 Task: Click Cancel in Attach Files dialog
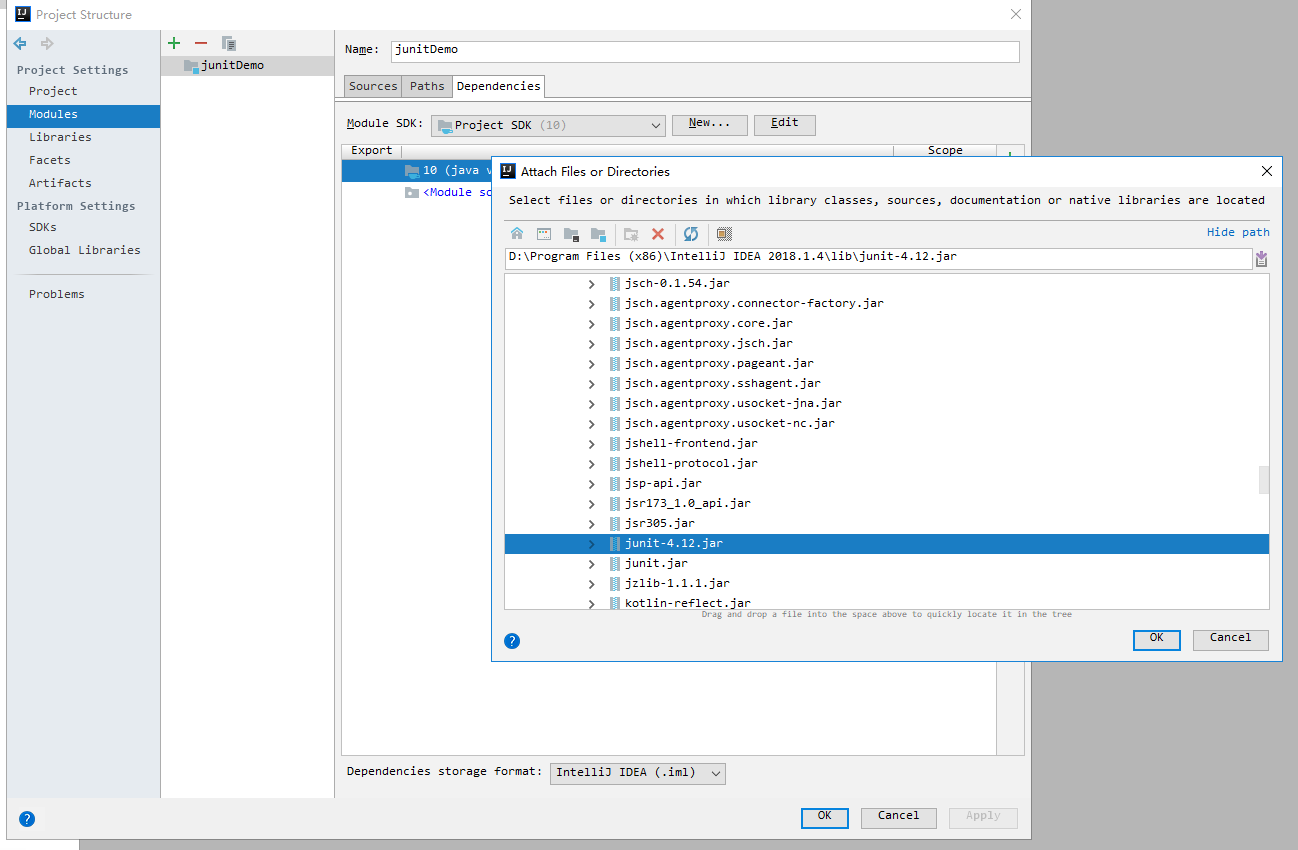1231,640
